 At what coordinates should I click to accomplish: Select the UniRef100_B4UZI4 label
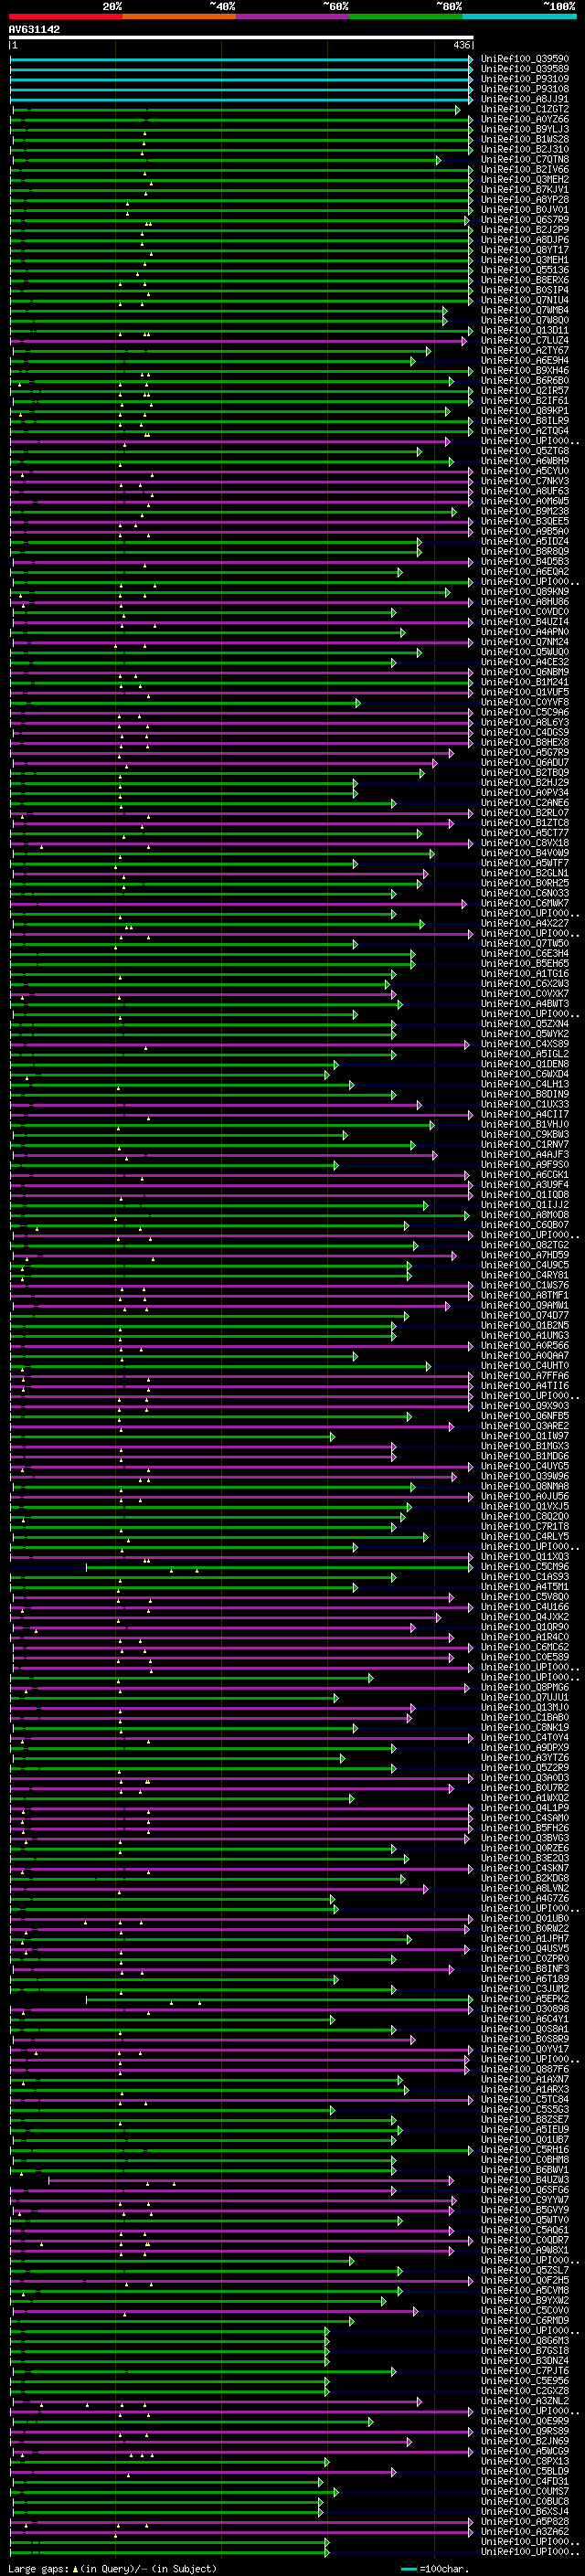click(x=525, y=622)
